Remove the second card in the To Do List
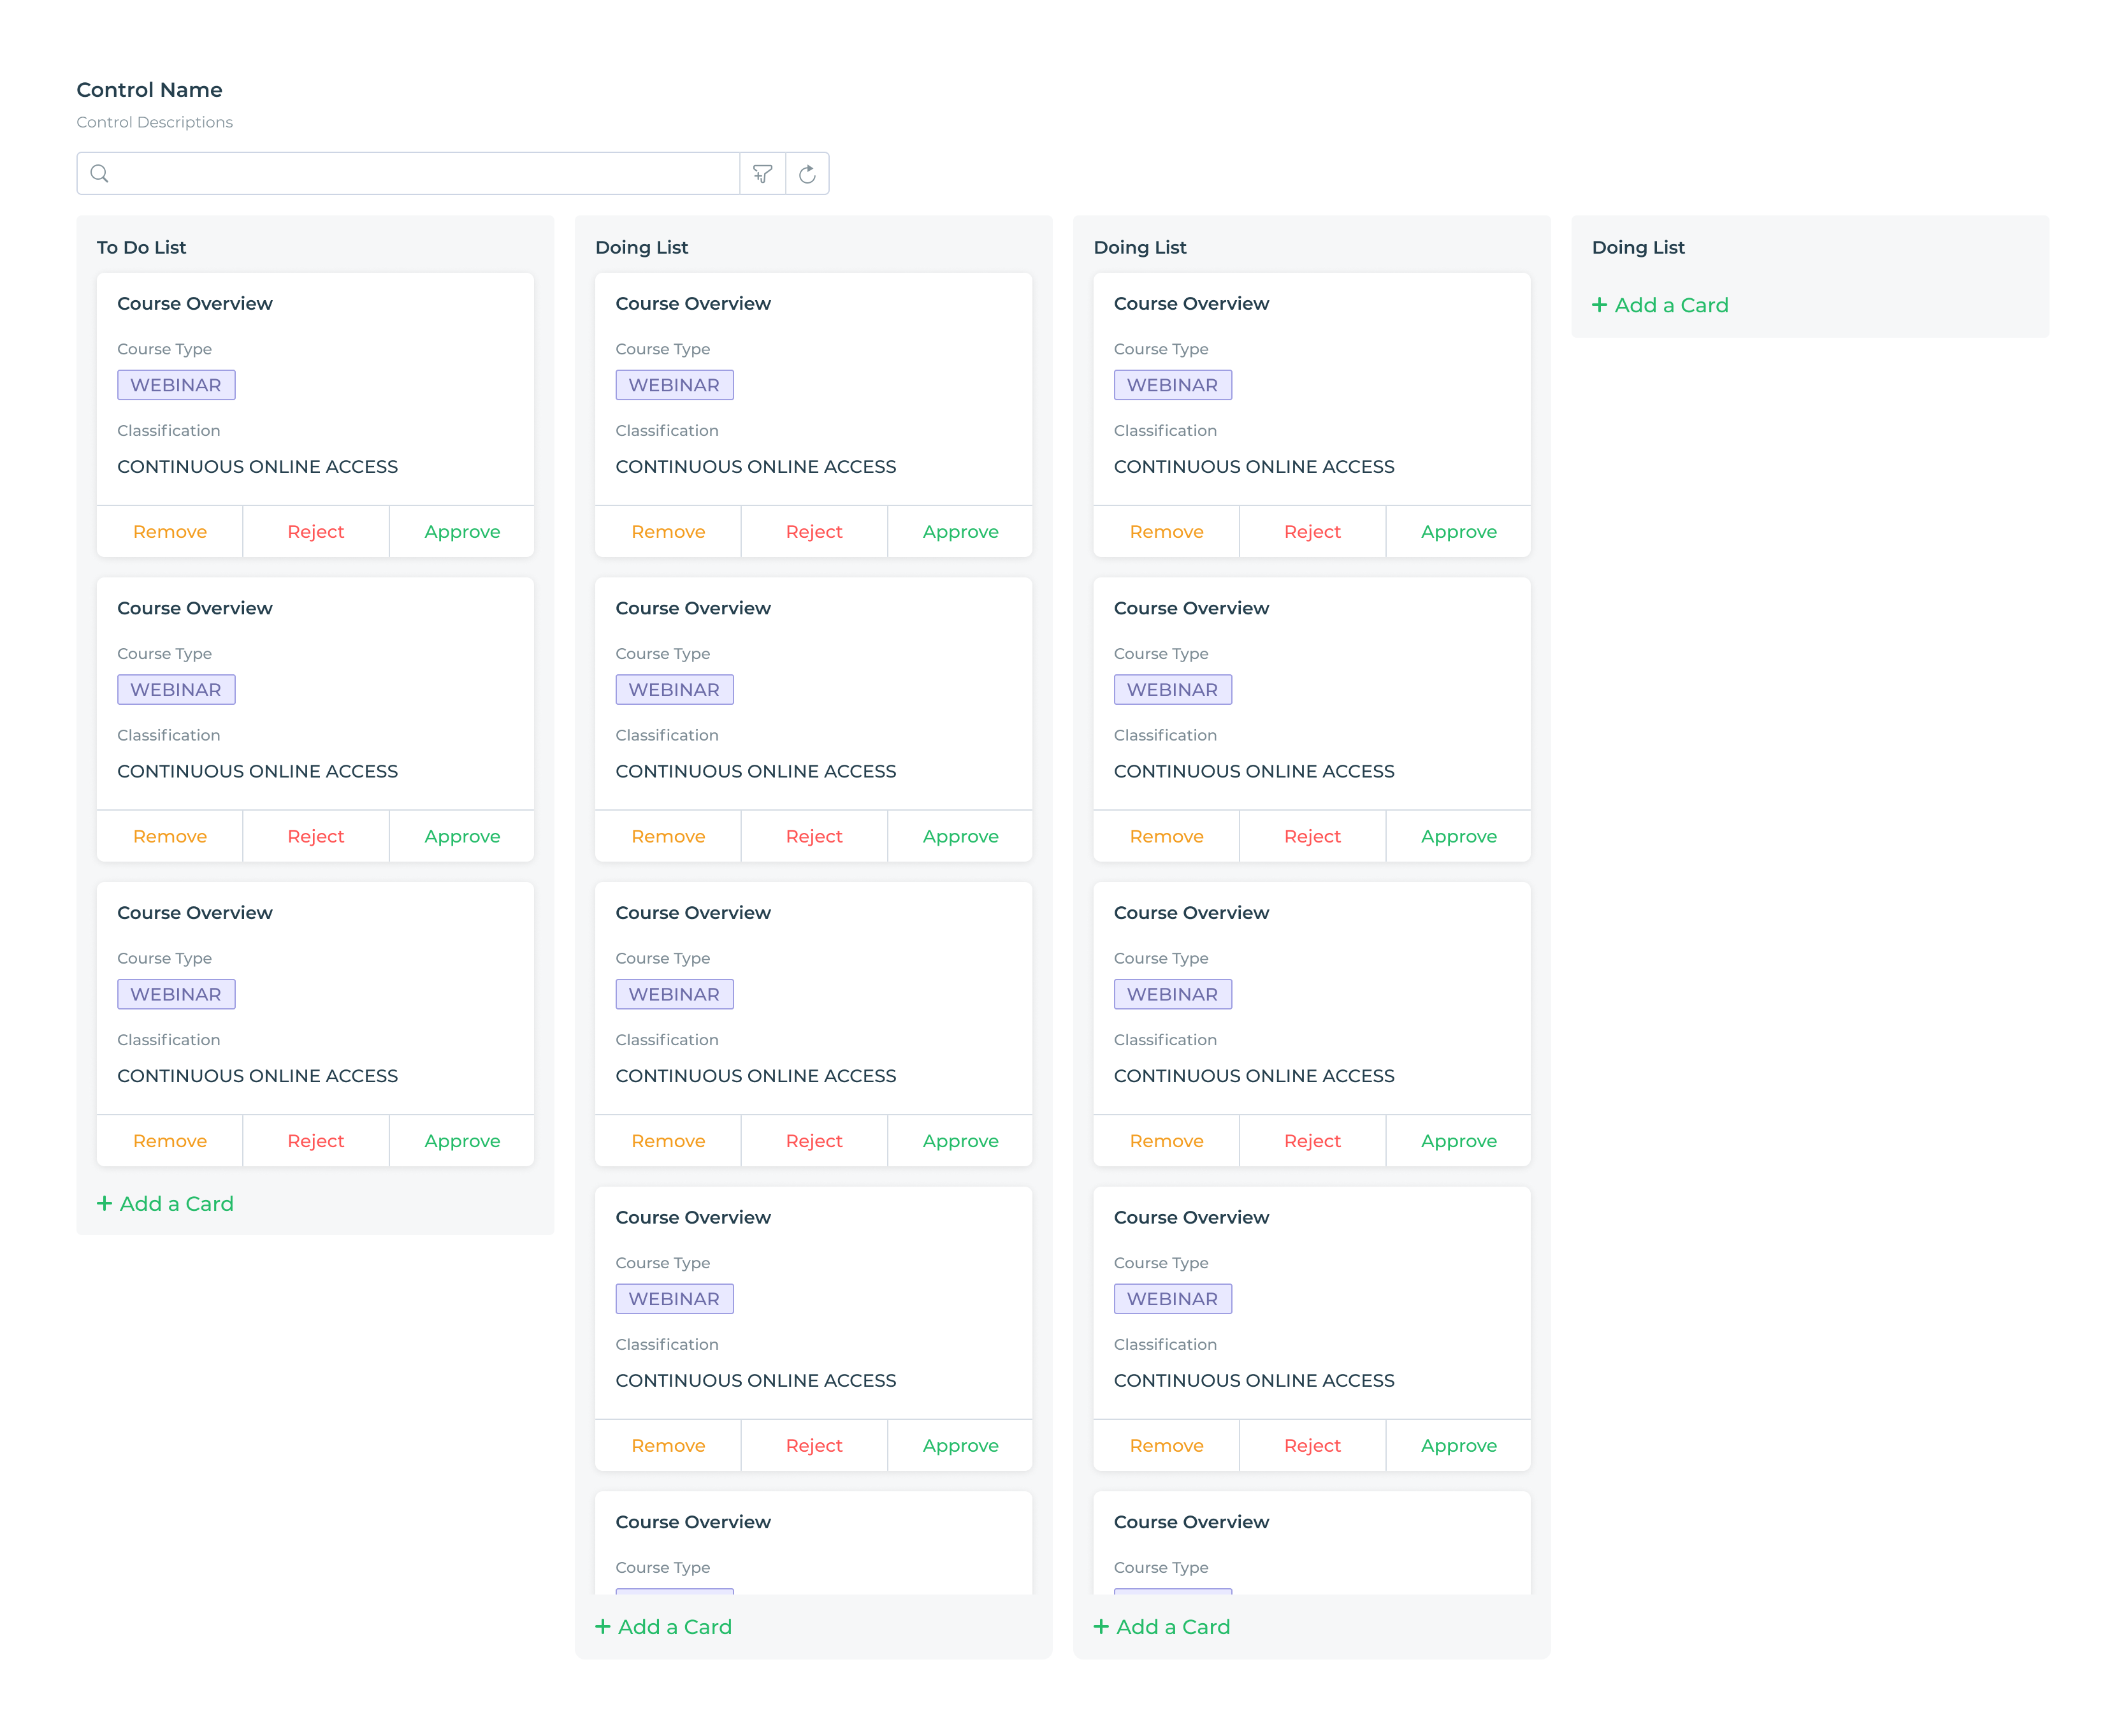The image size is (2126, 1736). click(x=170, y=836)
